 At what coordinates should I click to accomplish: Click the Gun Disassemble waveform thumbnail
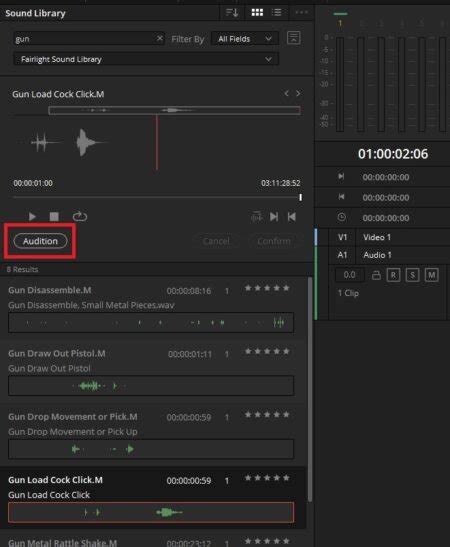tap(151, 323)
